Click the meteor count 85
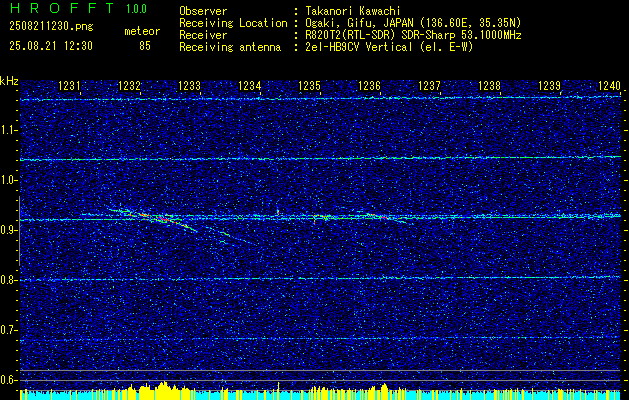Screen dimensions: 629x400 click(x=145, y=46)
